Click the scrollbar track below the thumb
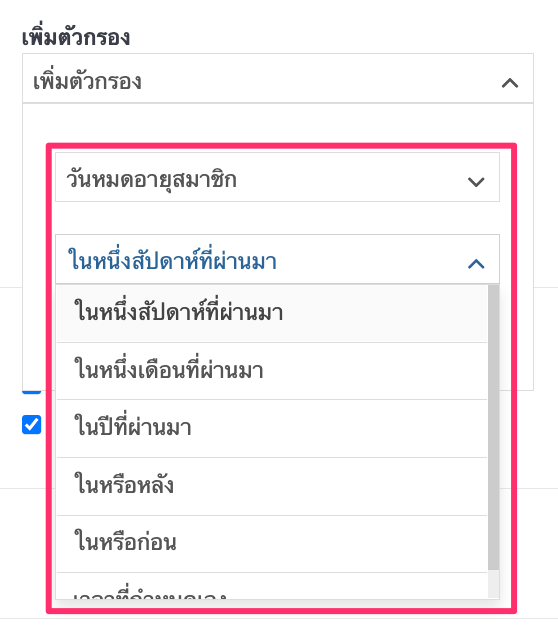Image resolution: width=558 pixels, height=636 pixels. [494, 584]
